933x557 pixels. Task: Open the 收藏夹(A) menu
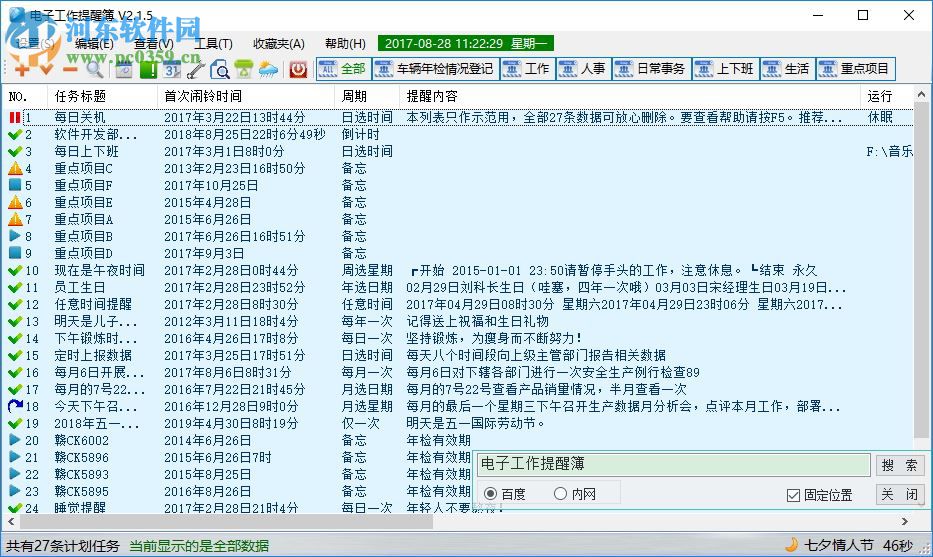pos(278,43)
